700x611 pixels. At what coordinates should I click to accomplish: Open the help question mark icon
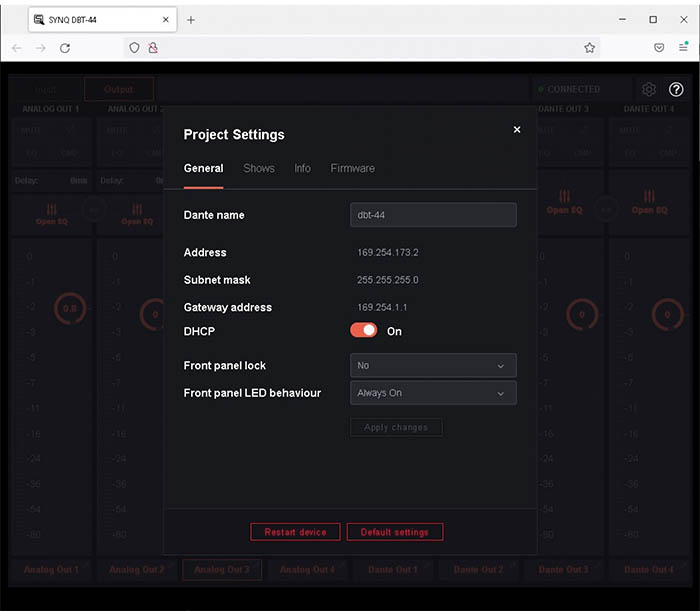pyautogui.click(x=676, y=89)
